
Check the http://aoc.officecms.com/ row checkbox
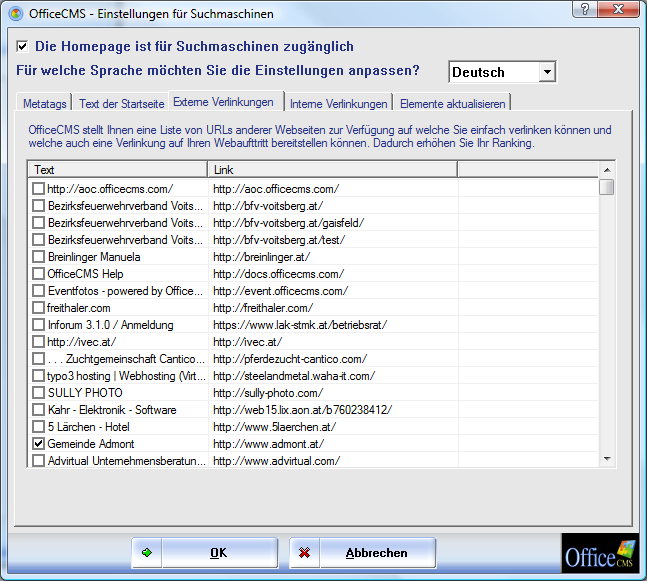(38, 189)
